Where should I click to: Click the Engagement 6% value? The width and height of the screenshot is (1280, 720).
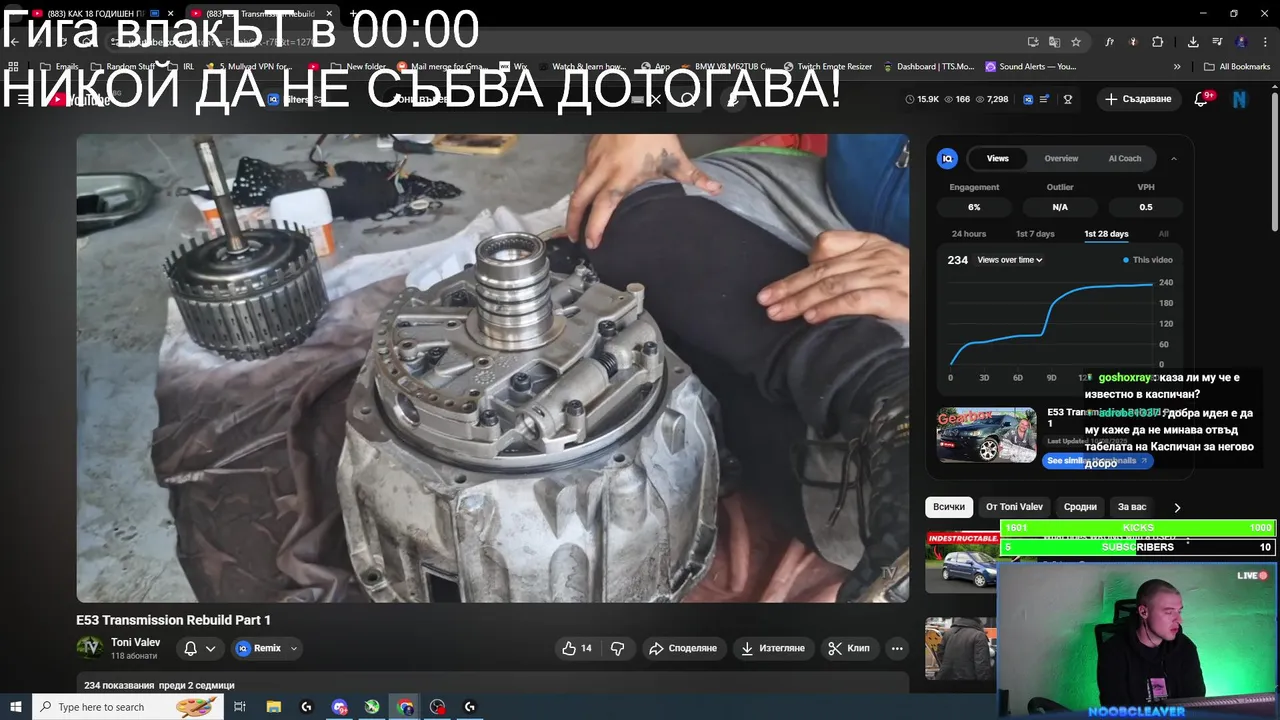[x=974, y=207]
